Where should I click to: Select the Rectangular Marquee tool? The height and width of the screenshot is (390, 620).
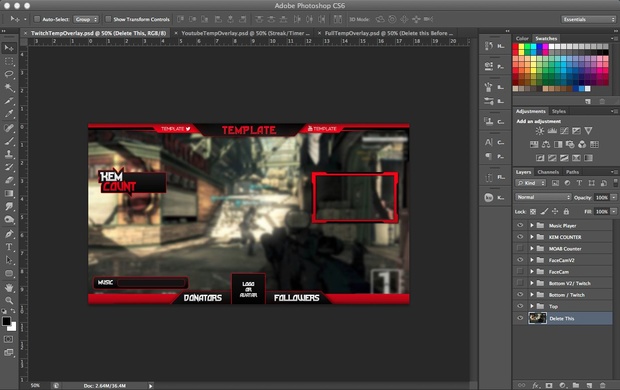[x=9, y=62]
